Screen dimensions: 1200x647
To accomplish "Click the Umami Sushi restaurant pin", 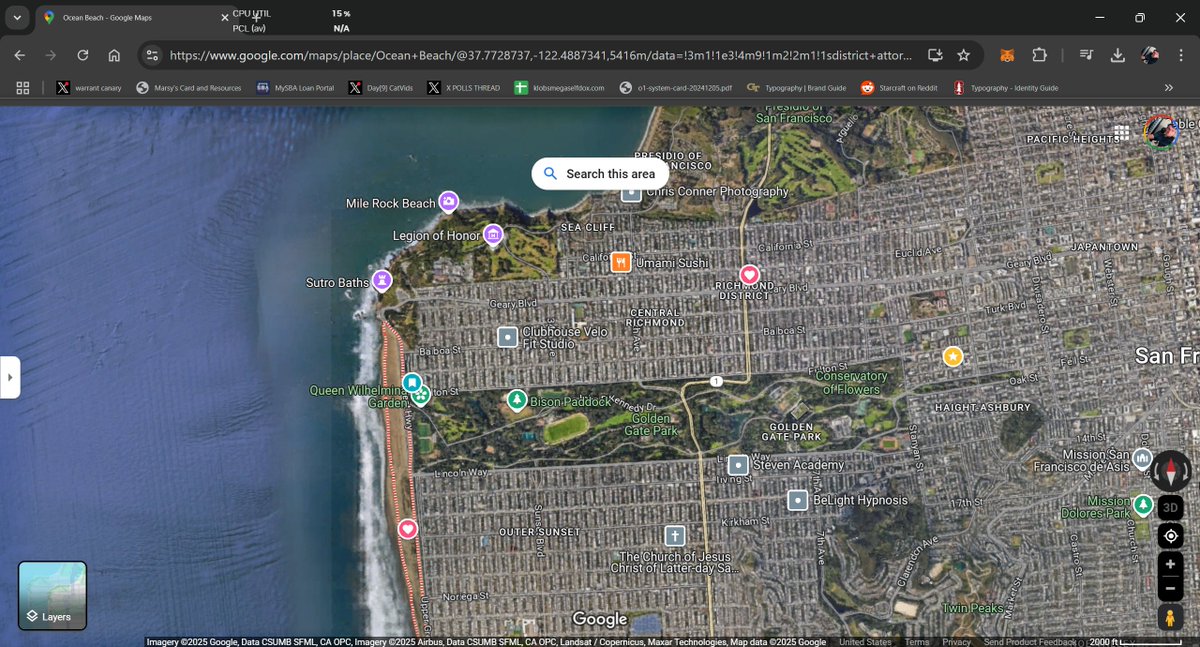I will 621,262.
